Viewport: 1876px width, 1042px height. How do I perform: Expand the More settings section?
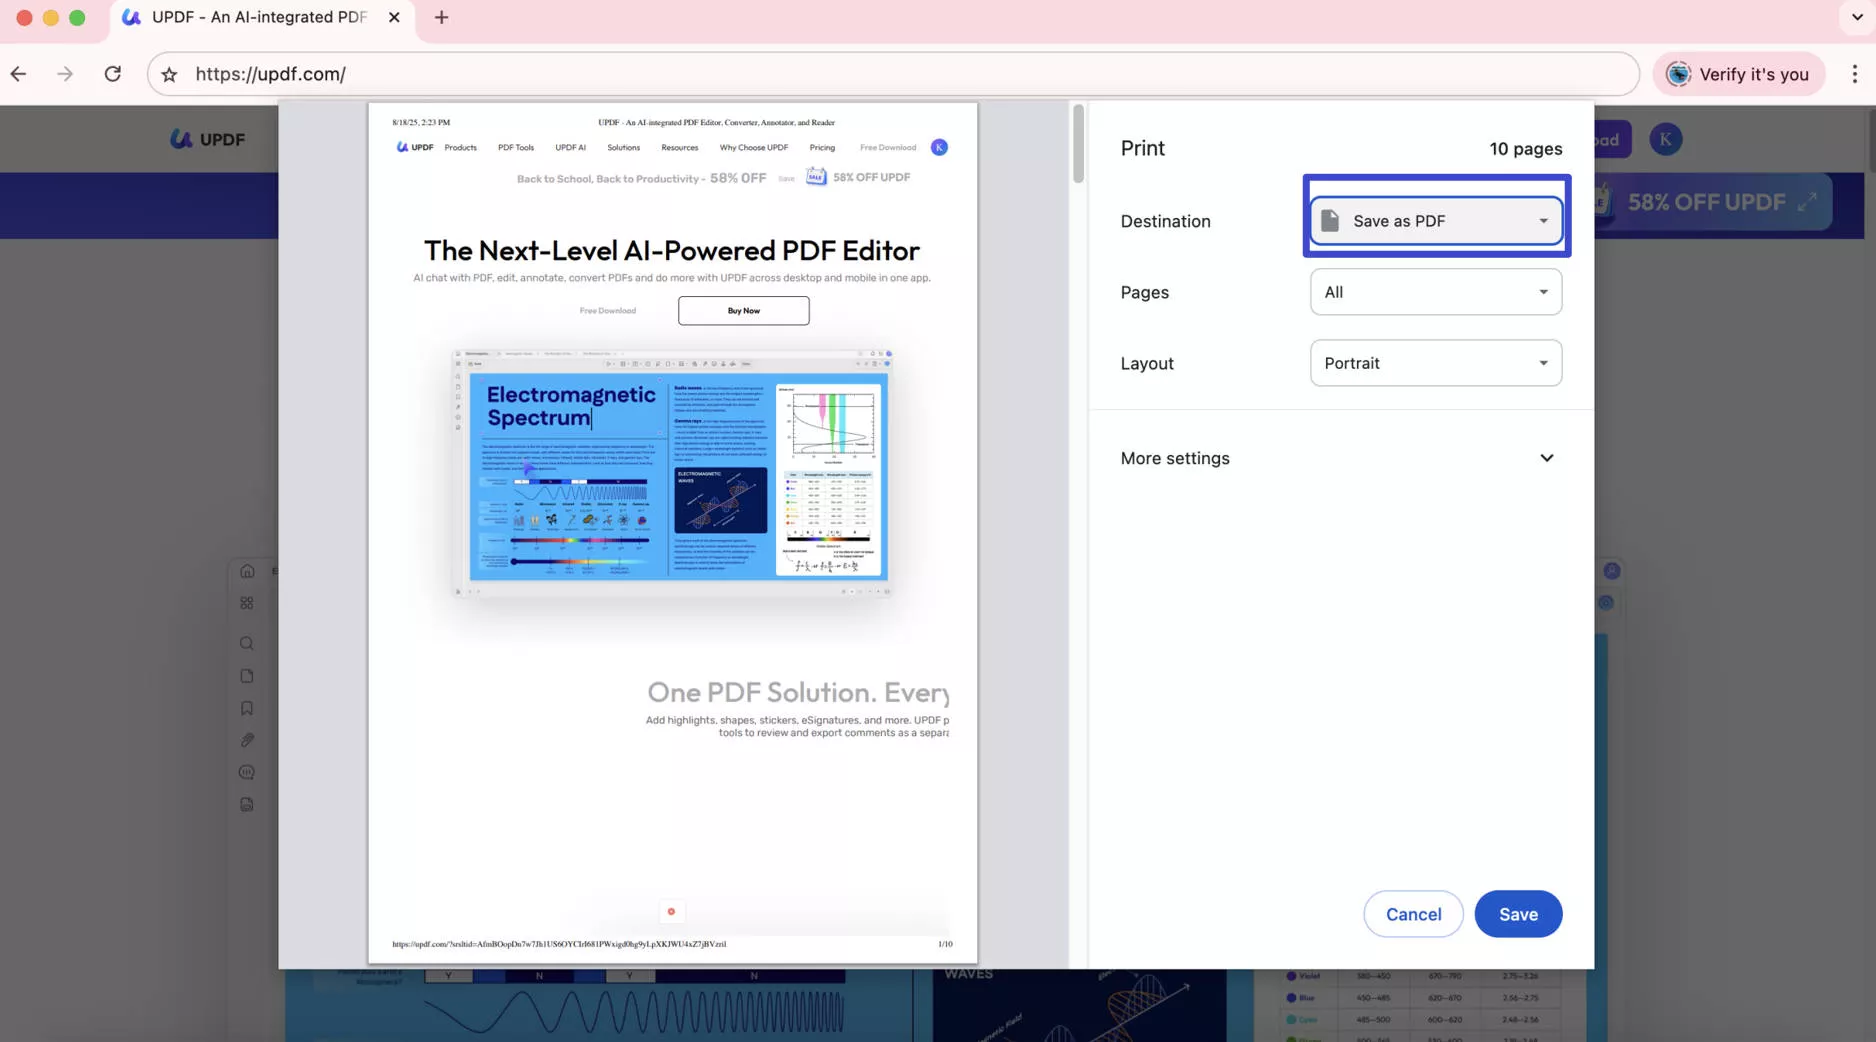tap(1338, 458)
